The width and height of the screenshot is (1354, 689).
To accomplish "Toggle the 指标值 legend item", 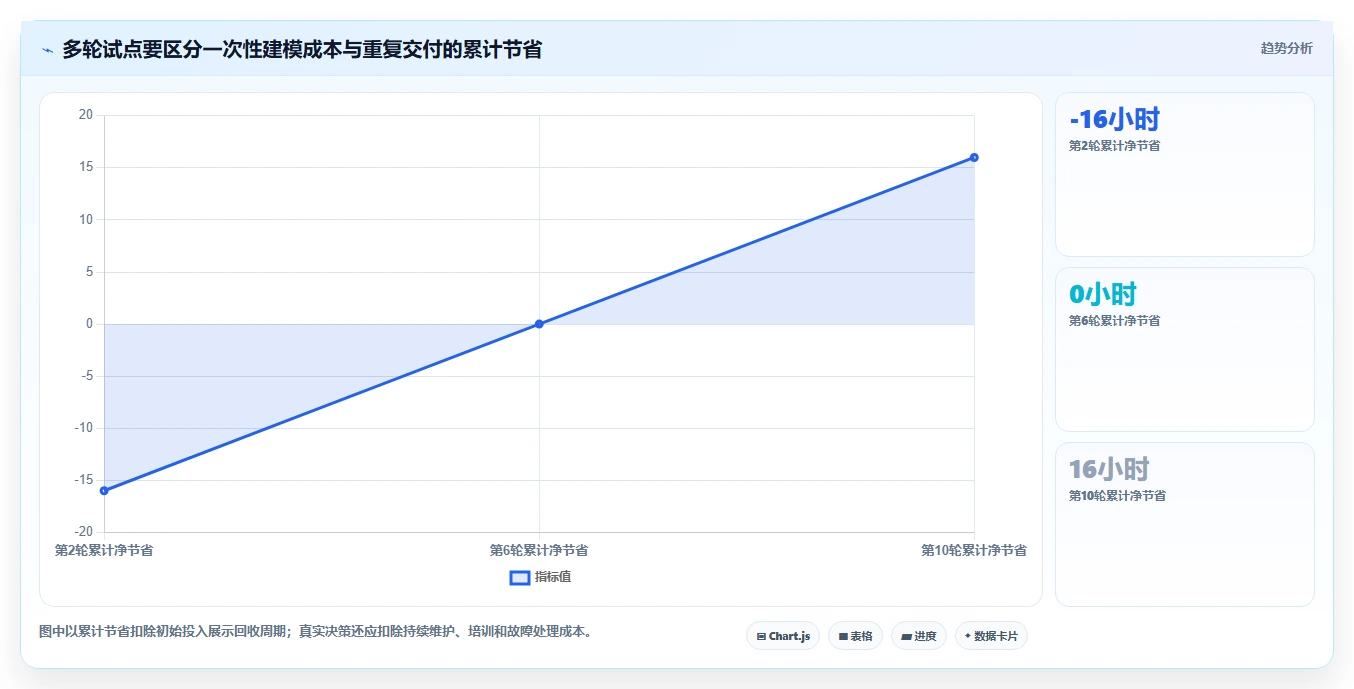I will click(540, 577).
